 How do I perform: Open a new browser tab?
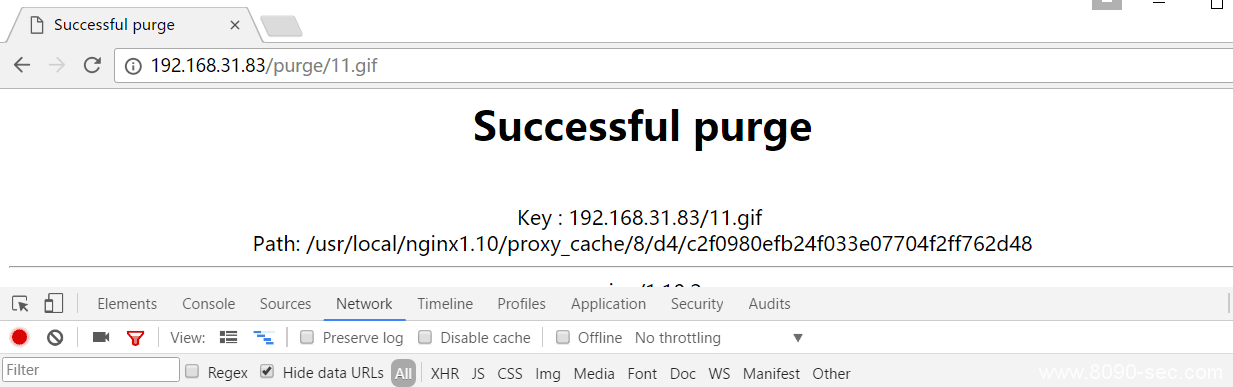tap(281, 25)
